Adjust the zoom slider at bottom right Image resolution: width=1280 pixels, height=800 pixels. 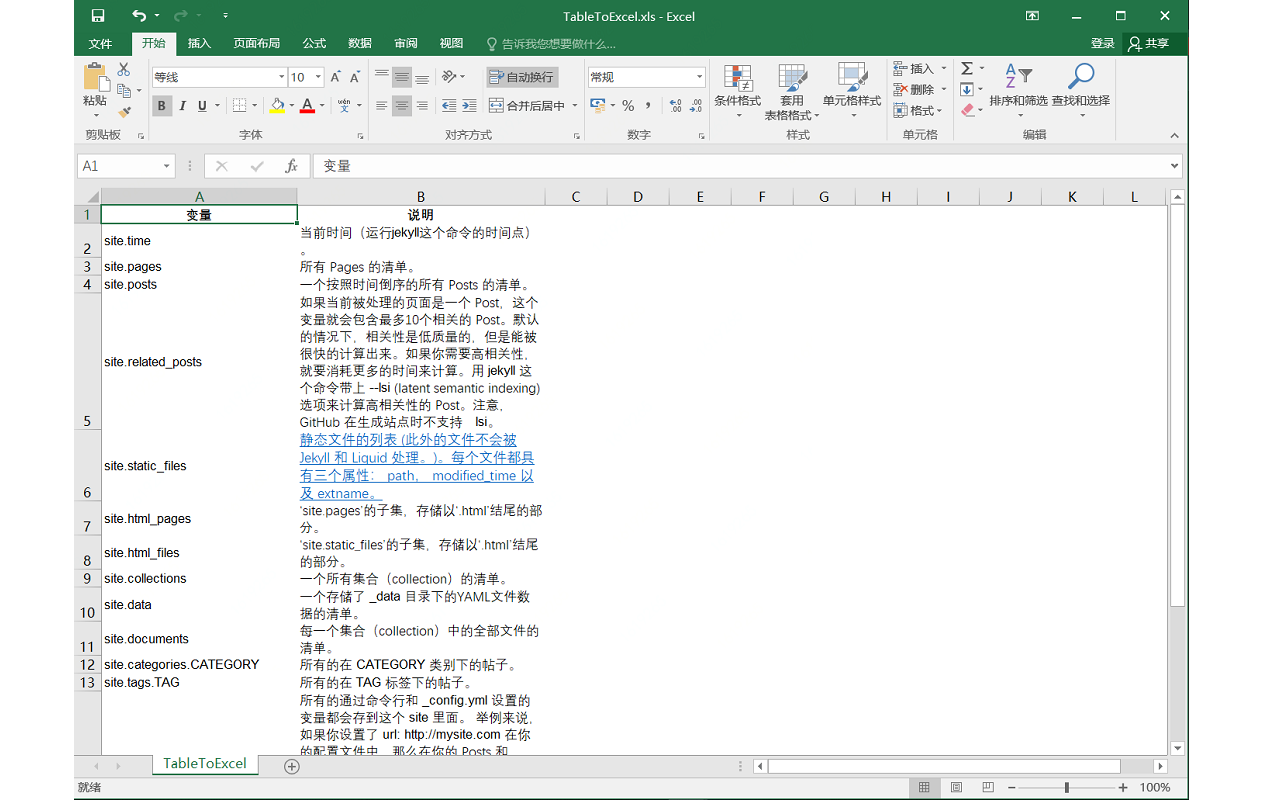coord(1067,787)
